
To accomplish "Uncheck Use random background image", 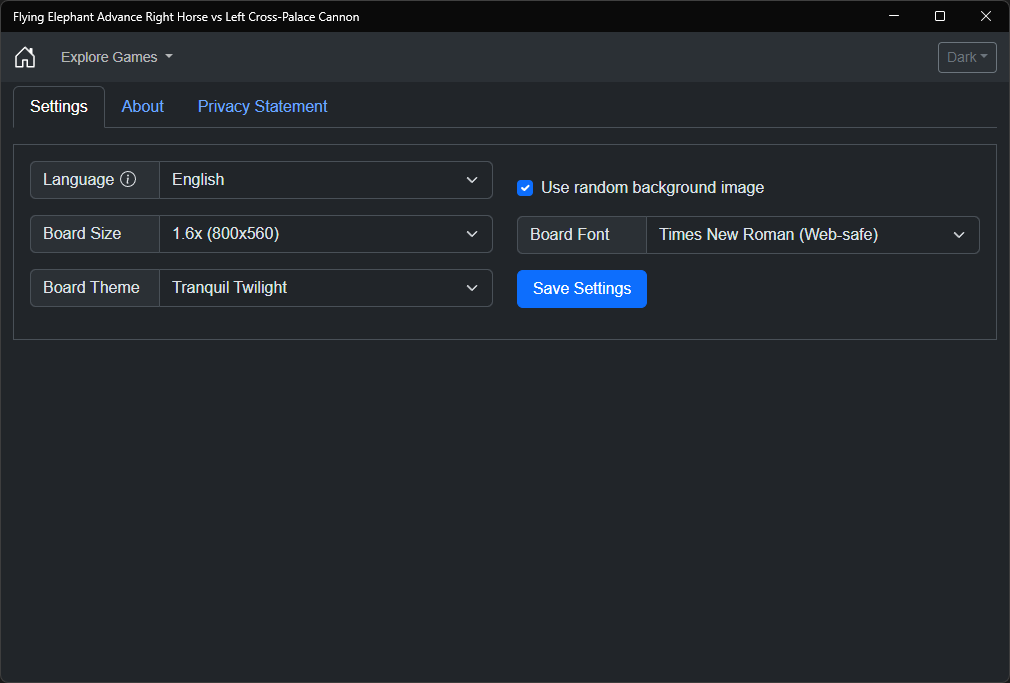I will (x=525, y=188).
